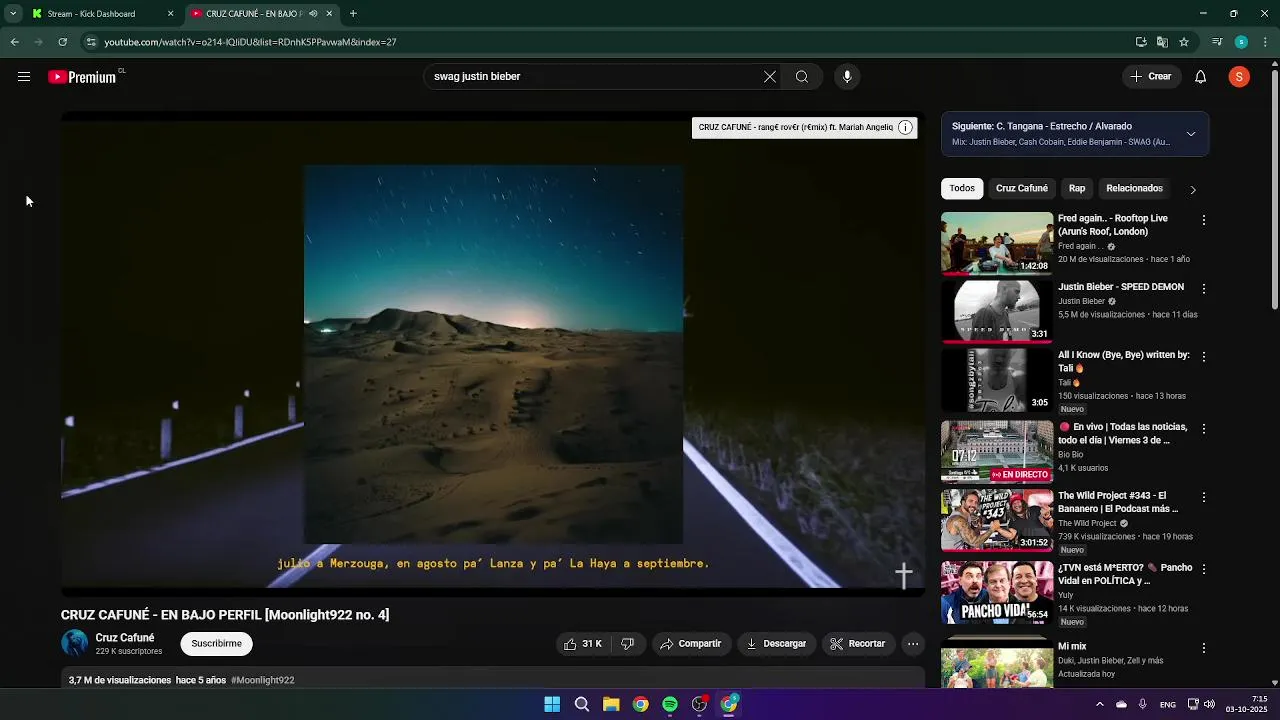The image size is (1280, 720).
Task: Reload the current page
Action: (x=62, y=42)
